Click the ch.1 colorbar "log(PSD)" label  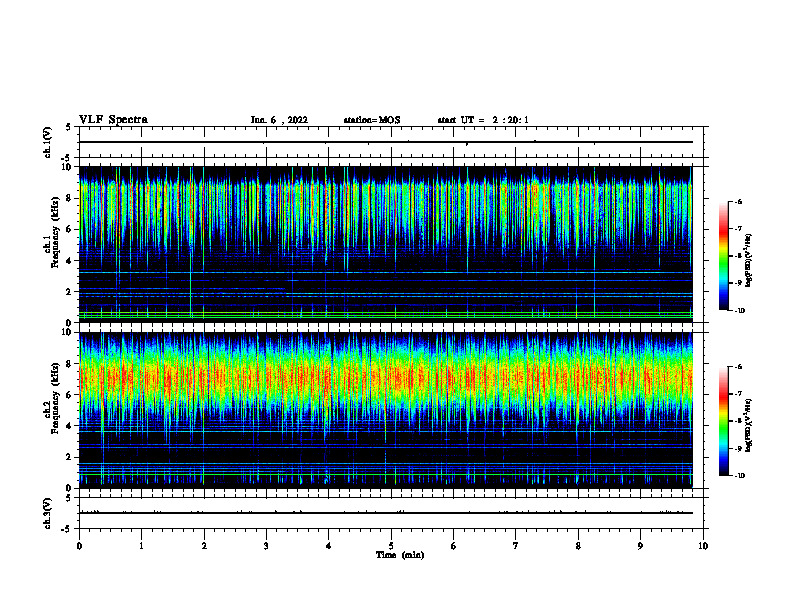(x=748, y=260)
